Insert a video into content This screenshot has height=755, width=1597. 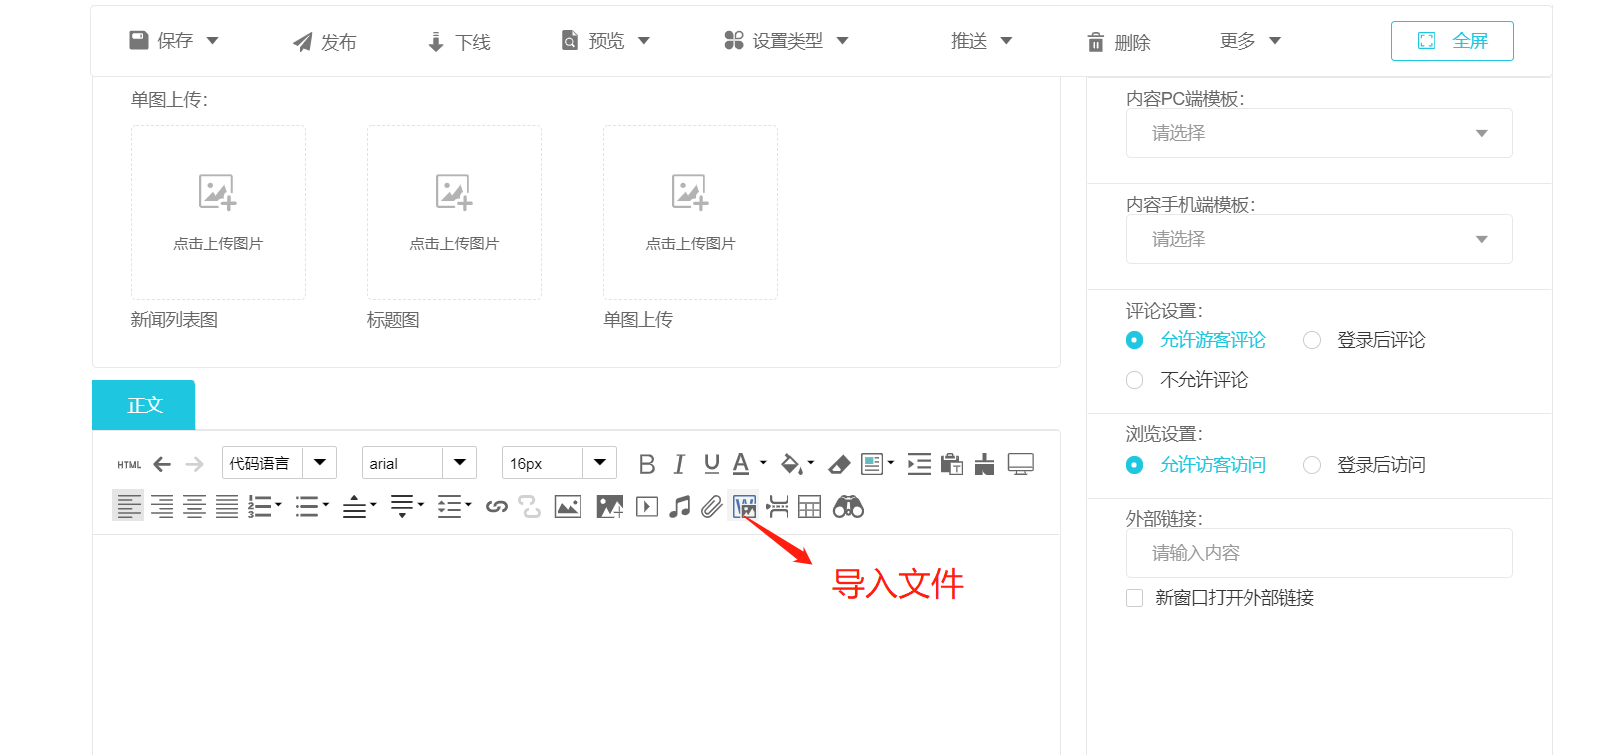coord(647,507)
